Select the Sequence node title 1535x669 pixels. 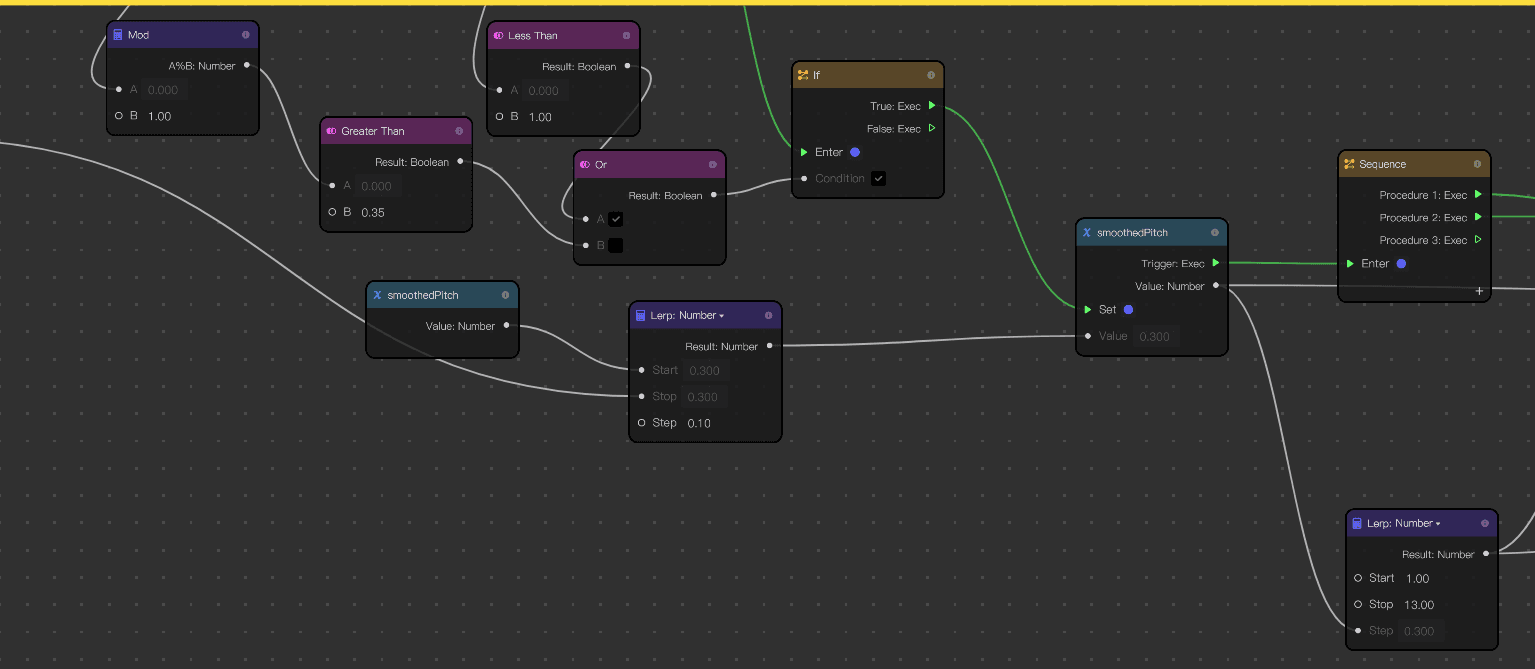[1383, 164]
